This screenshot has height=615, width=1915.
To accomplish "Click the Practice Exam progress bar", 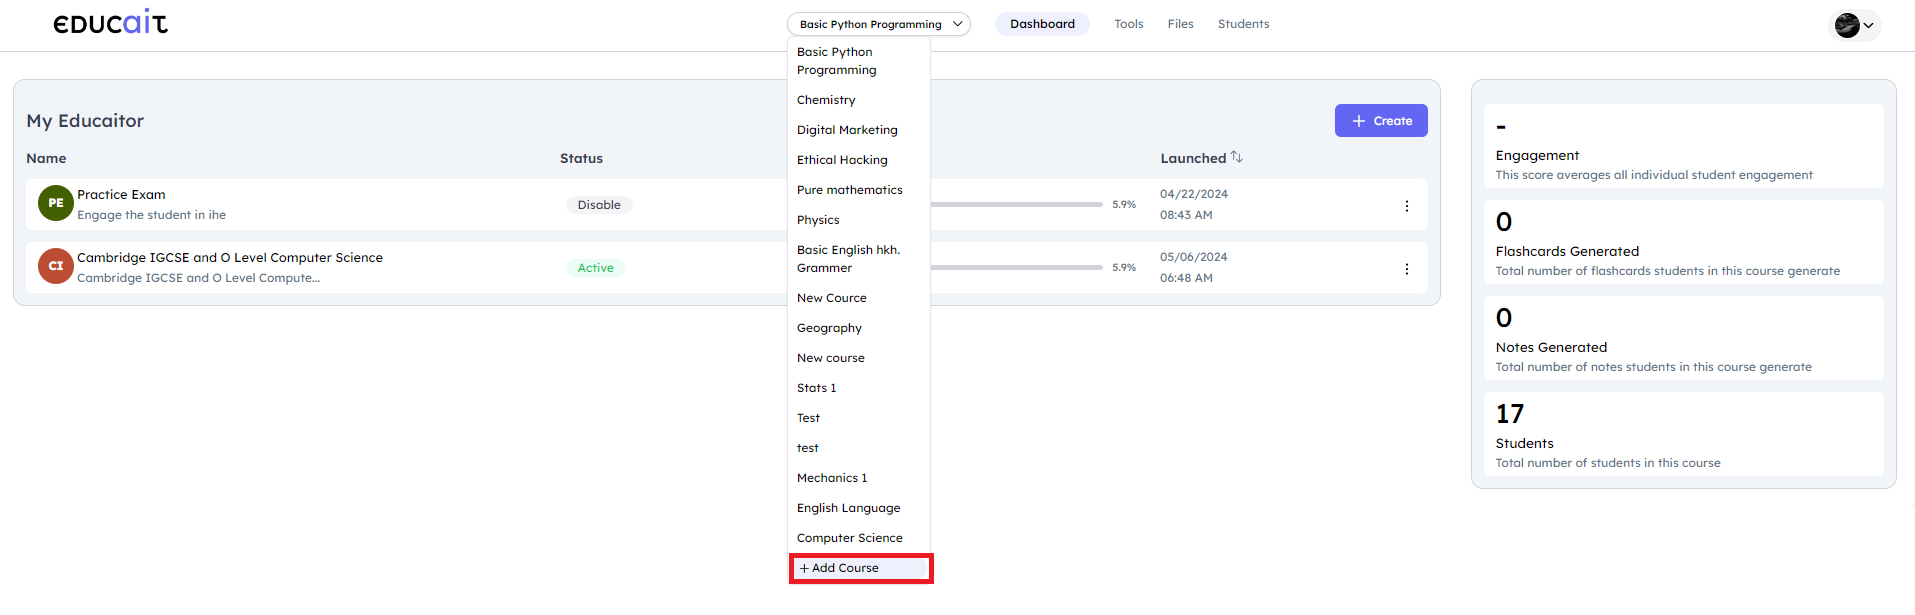I will point(1015,204).
